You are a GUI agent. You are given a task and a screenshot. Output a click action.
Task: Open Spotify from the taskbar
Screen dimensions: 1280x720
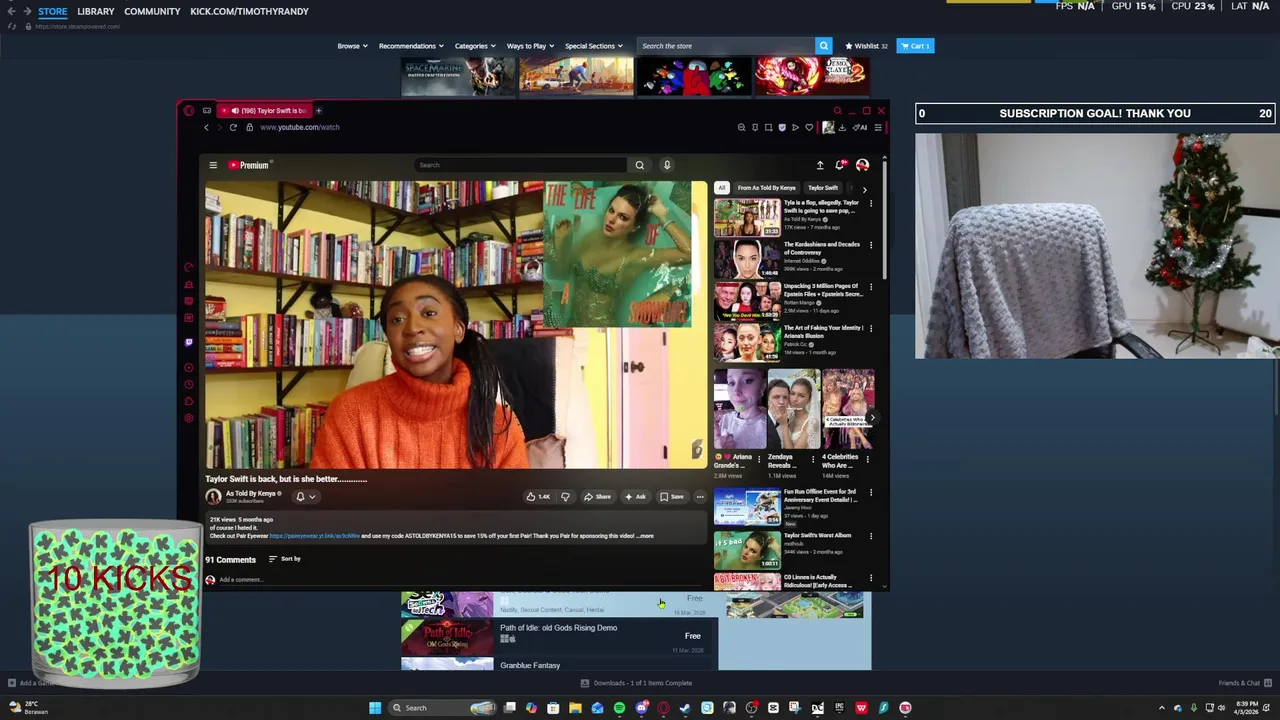pos(619,708)
